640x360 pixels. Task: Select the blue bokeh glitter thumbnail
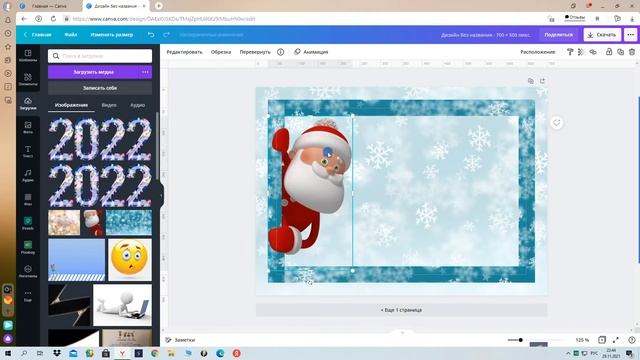point(129,223)
